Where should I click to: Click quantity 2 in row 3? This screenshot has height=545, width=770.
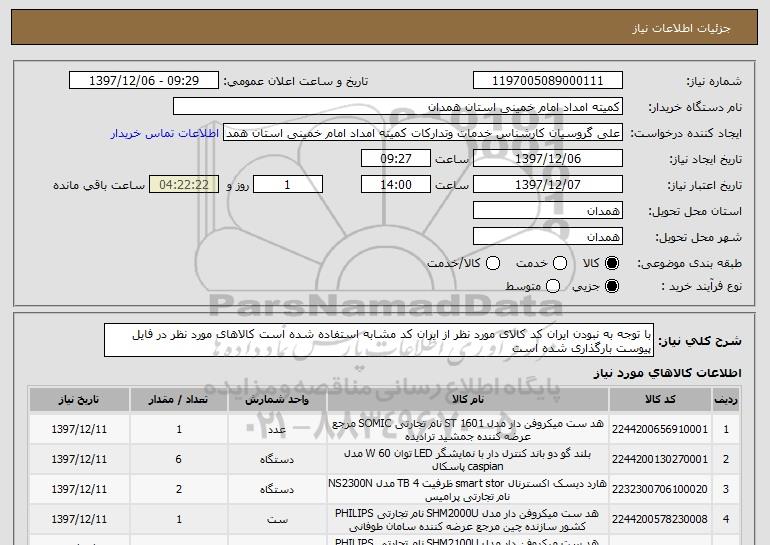click(x=178, y=489)
